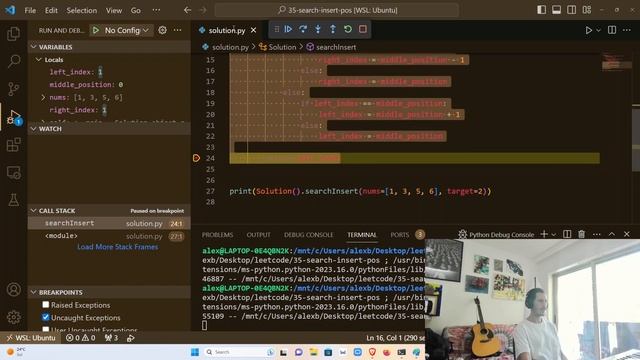This screenshot has height=360, width=640.
Task: Switch to the DEBUG CONSOLE tab
Action: click(309, 235)
